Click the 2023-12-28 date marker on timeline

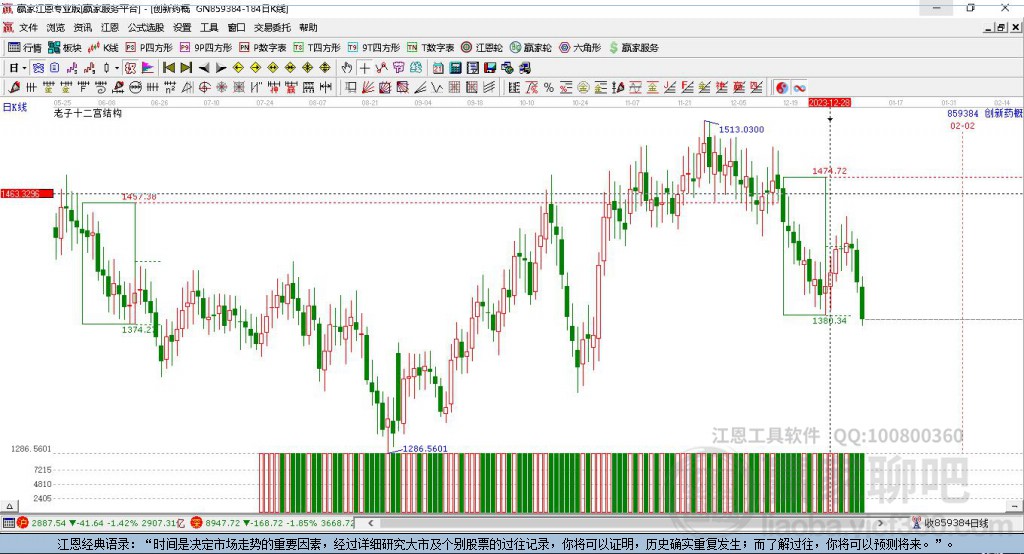click(829, 102)
